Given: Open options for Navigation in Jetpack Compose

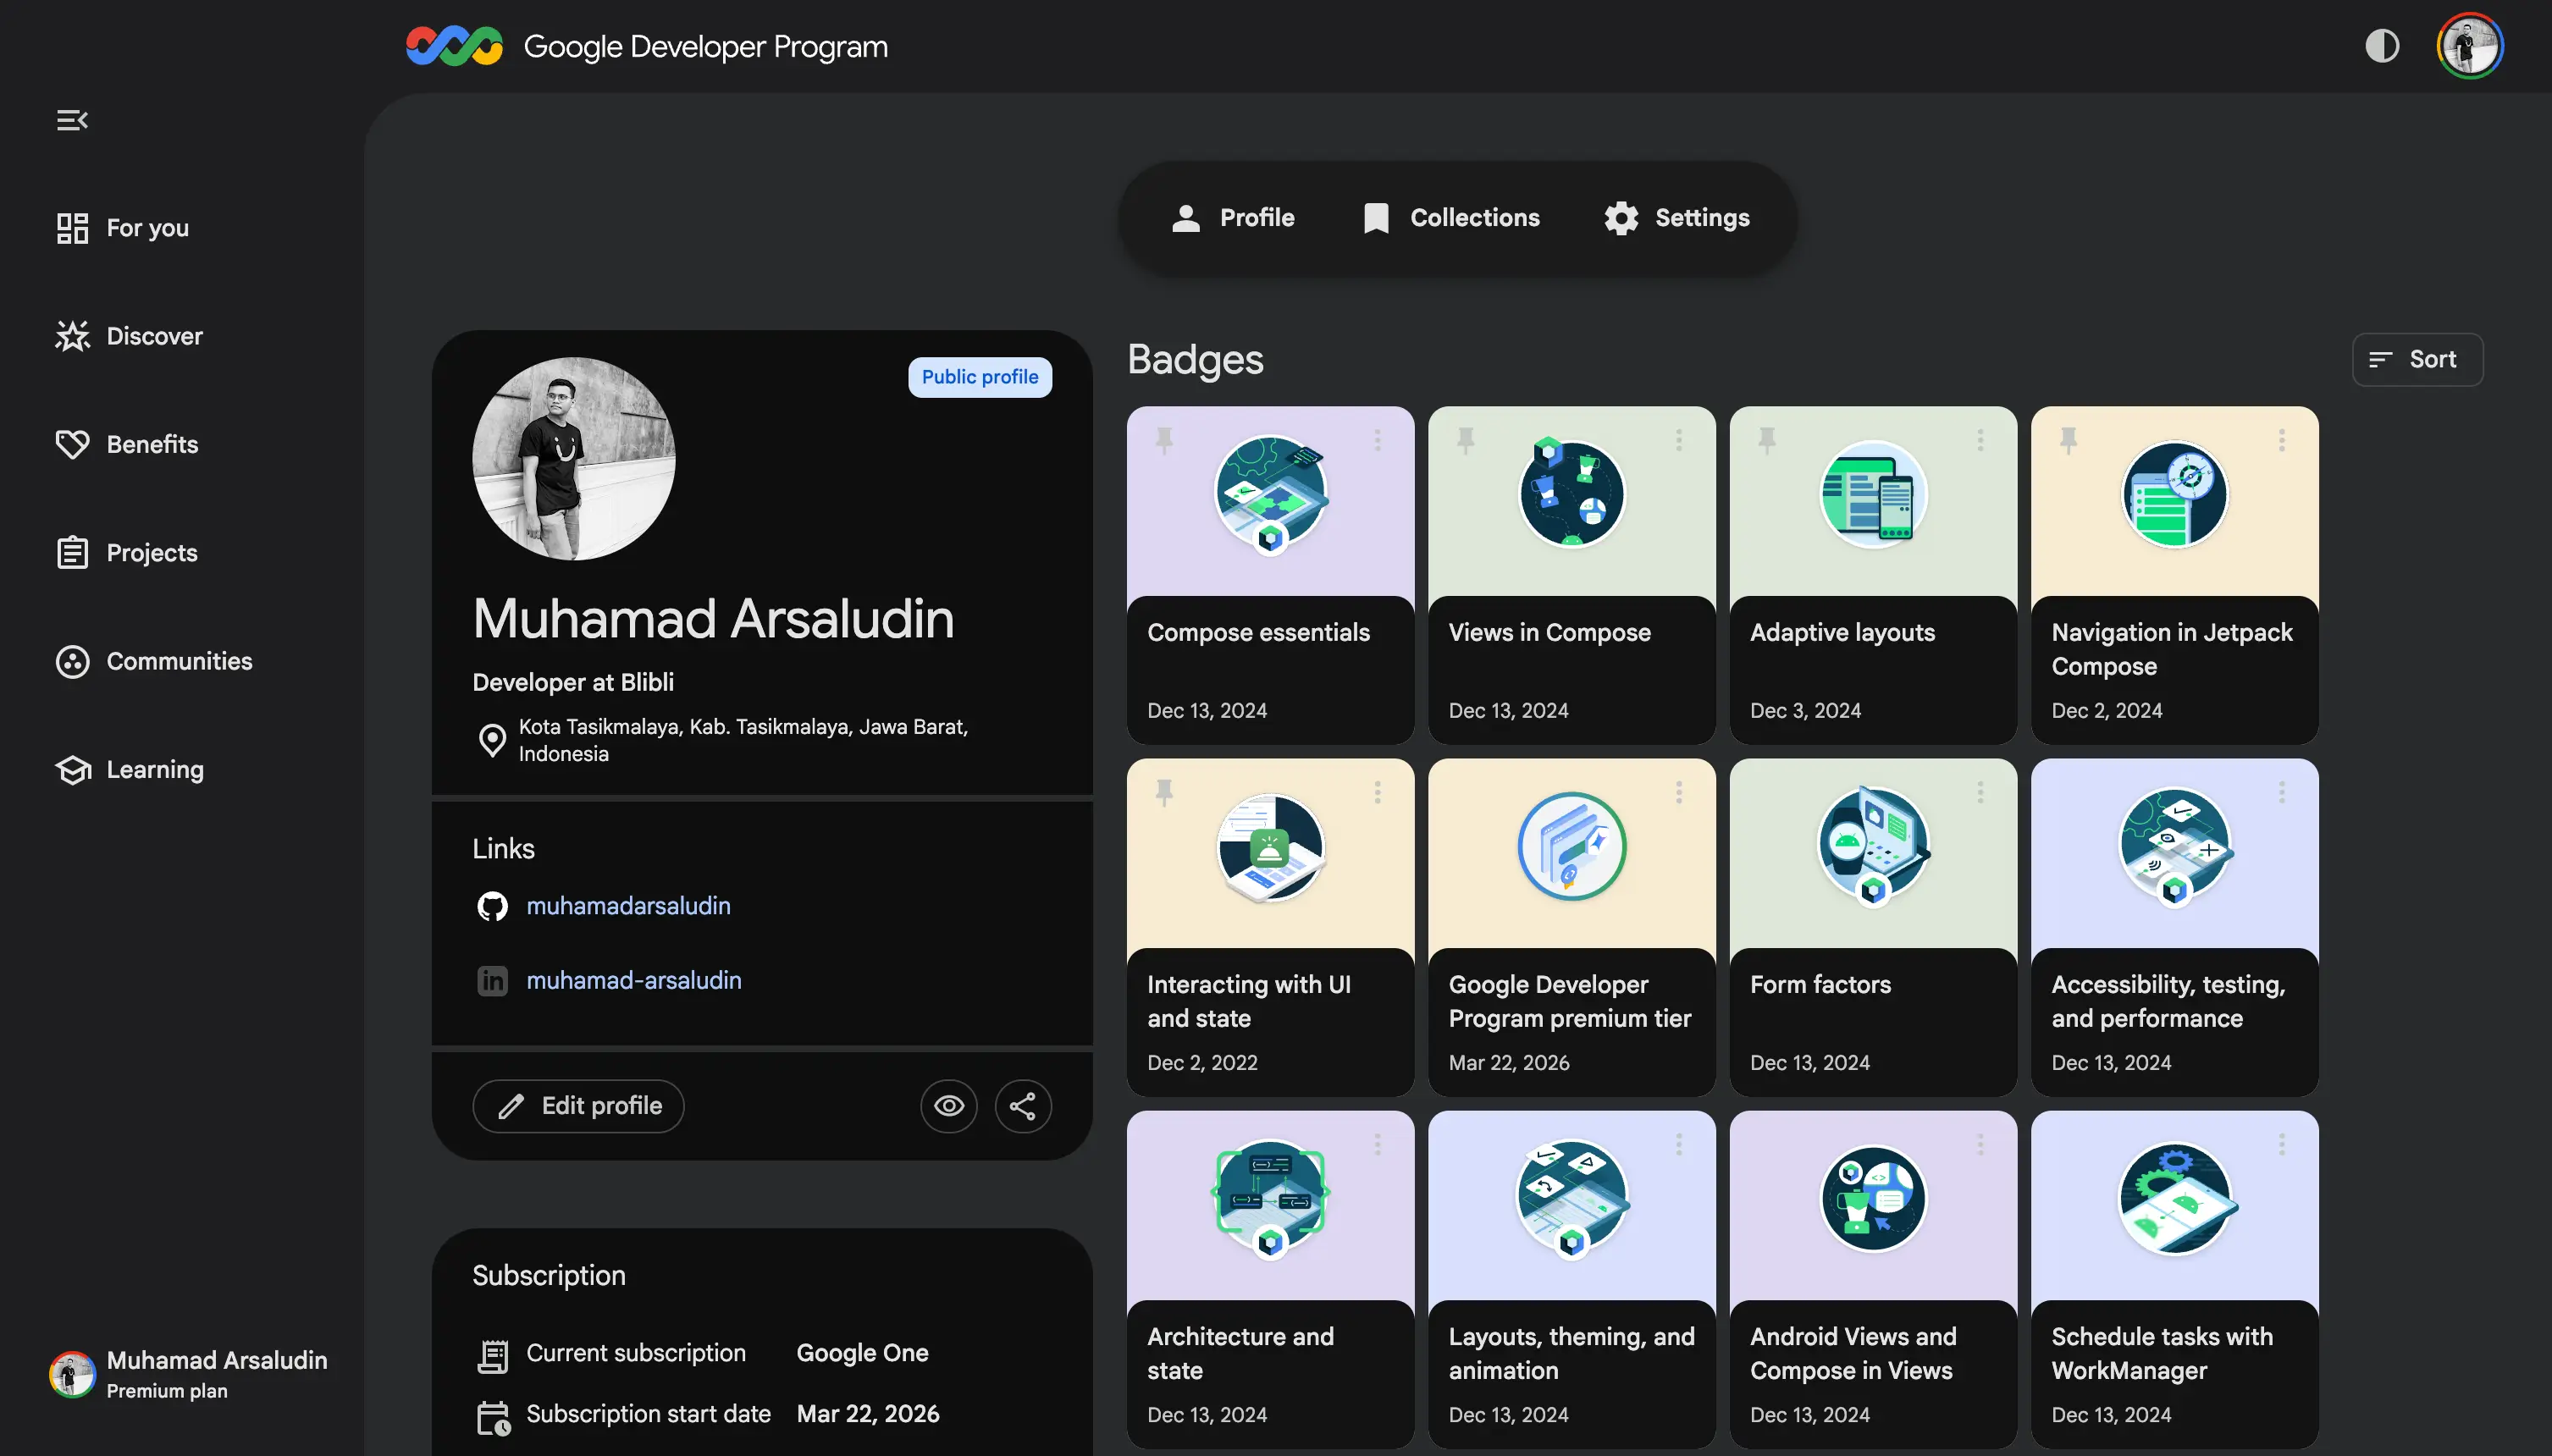Looking at the screenshot, I should 2281,440.
